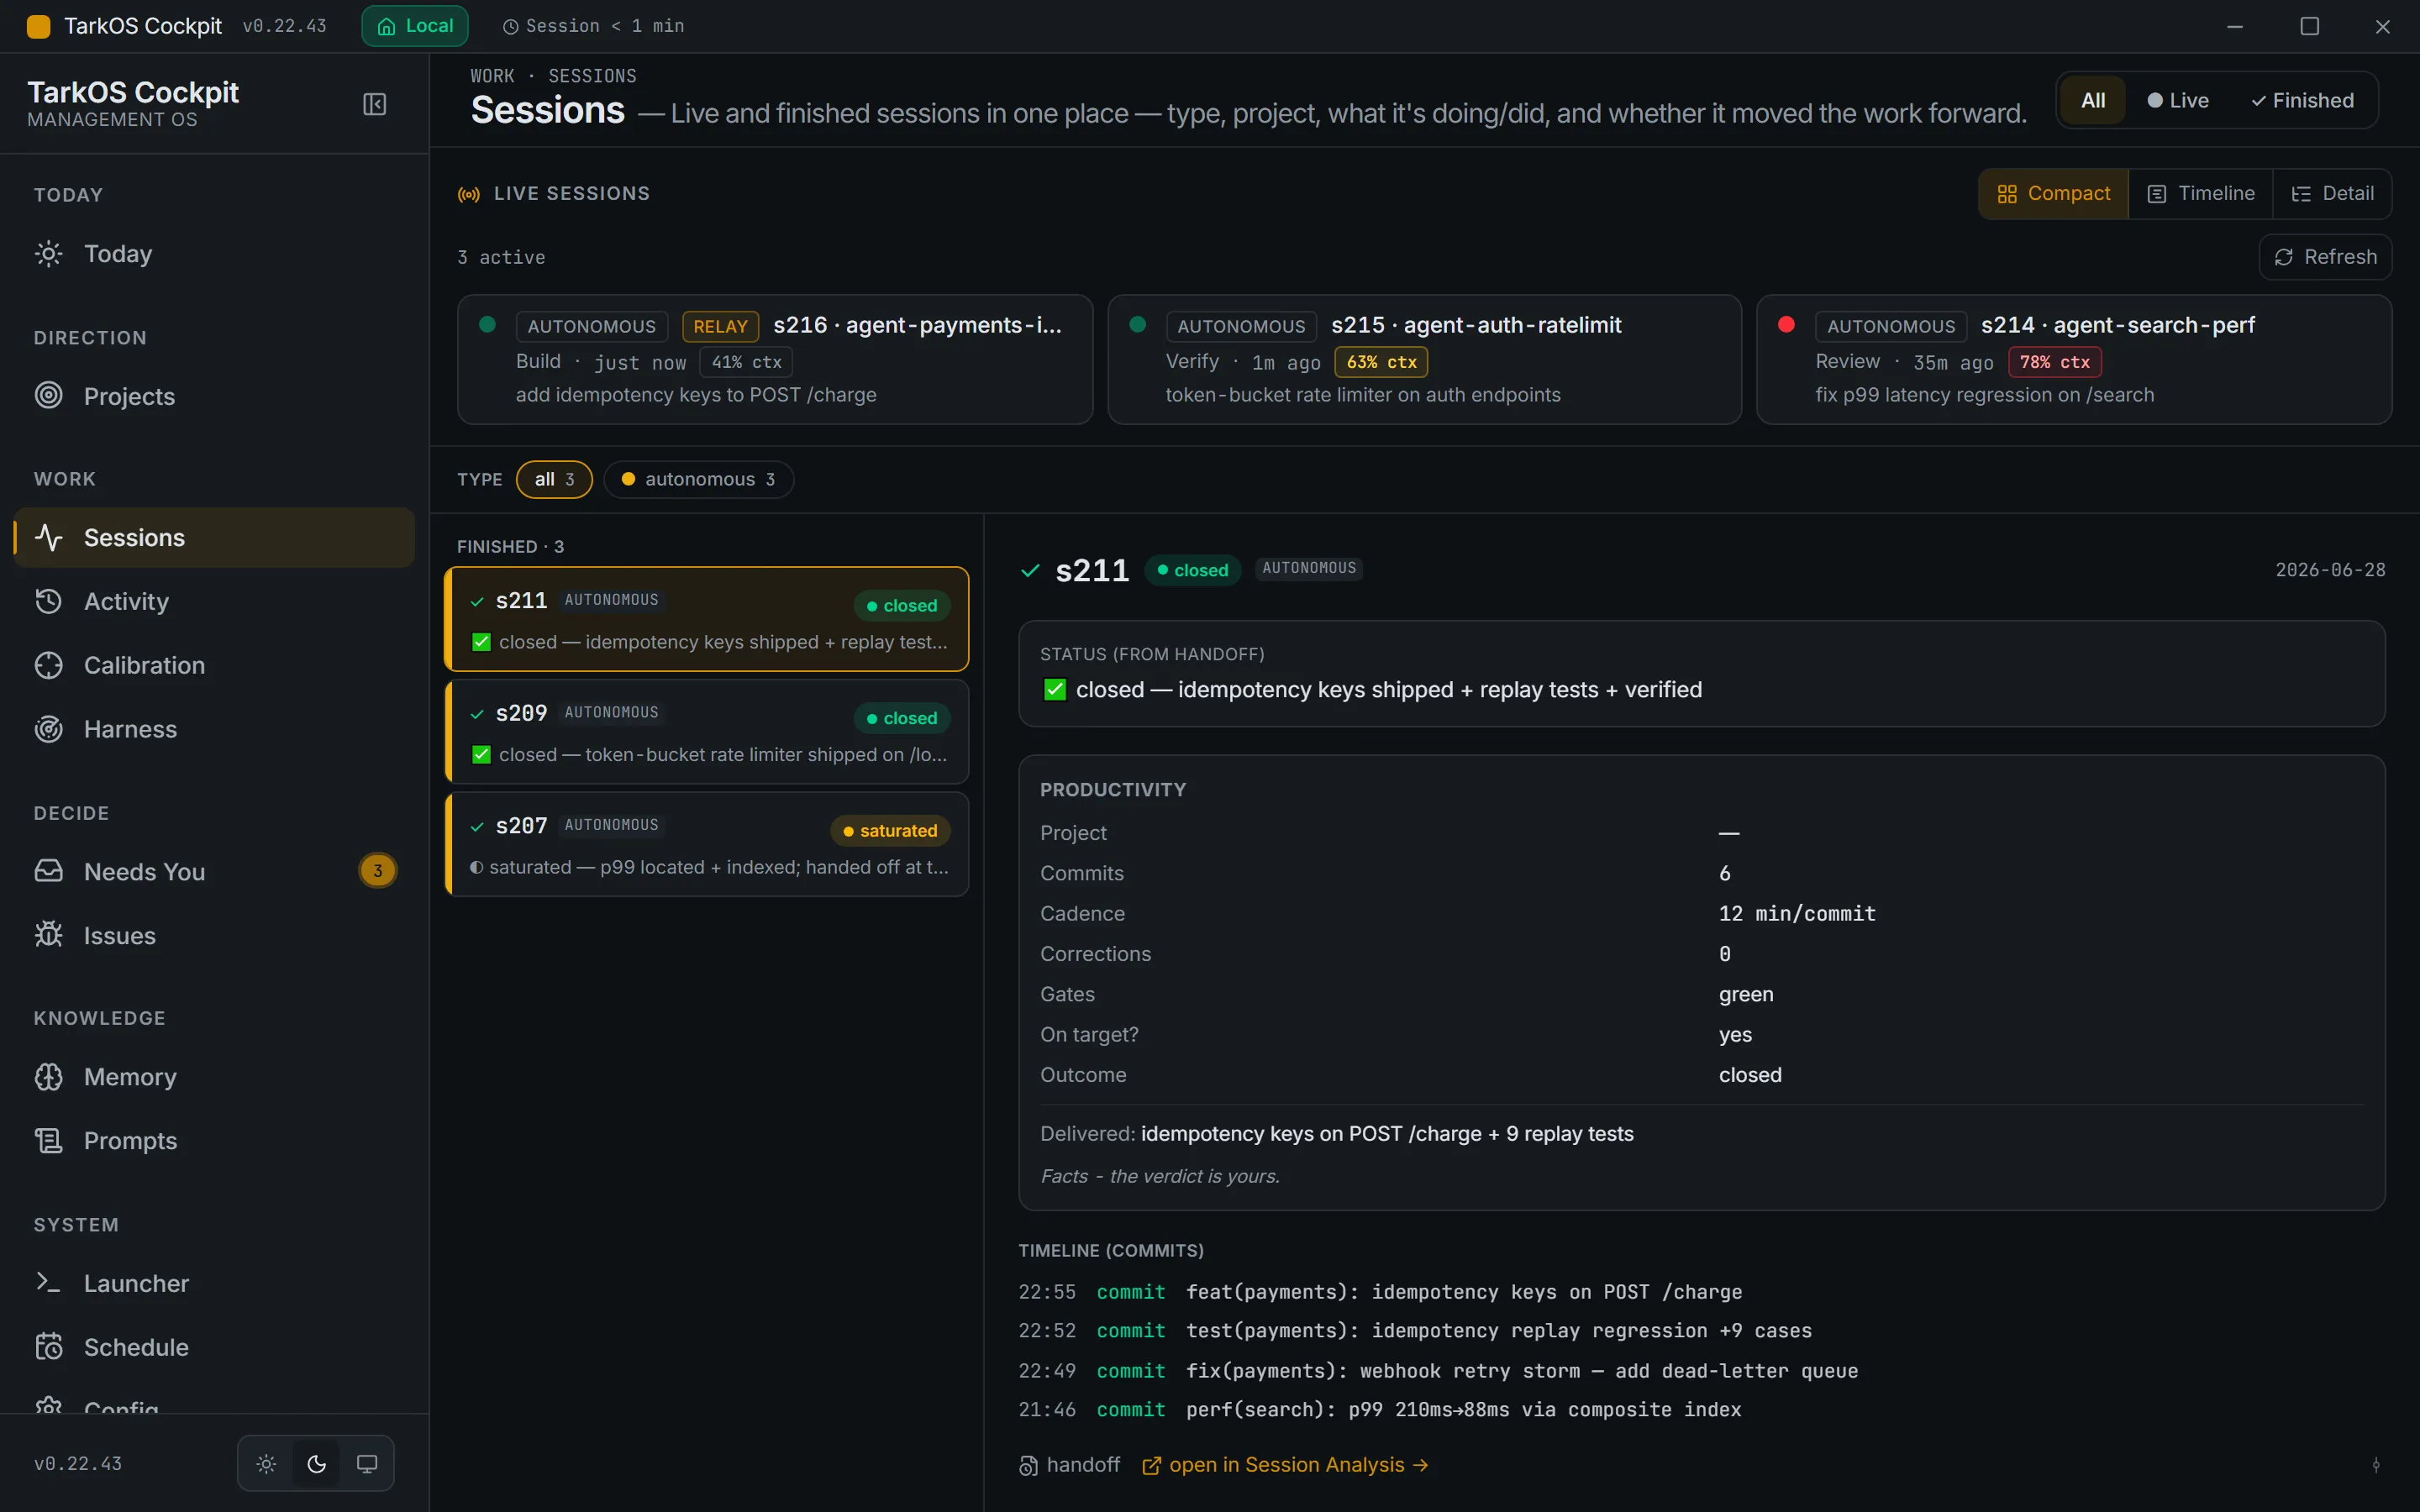Click the '3 active' count text
The width and height of the screenshot is (2420, 1512).
point(501,258)
